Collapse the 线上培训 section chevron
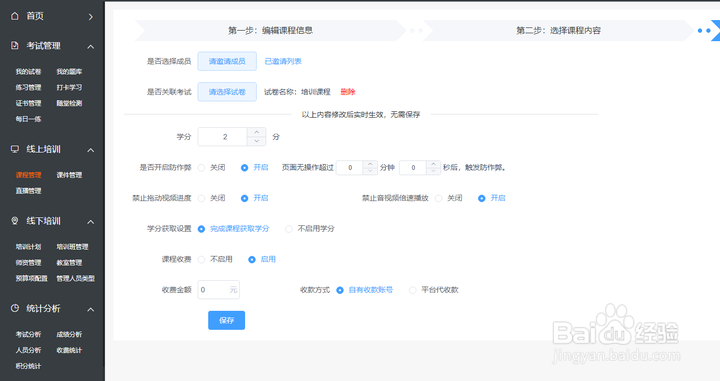This screenshot has width=720, height=381. (x=90, y=150)
